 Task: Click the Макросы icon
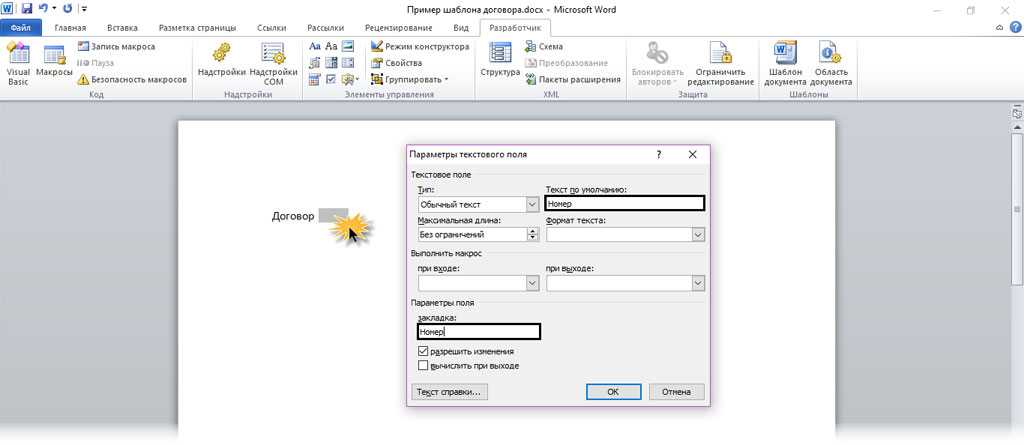click(x=54, y=60)
